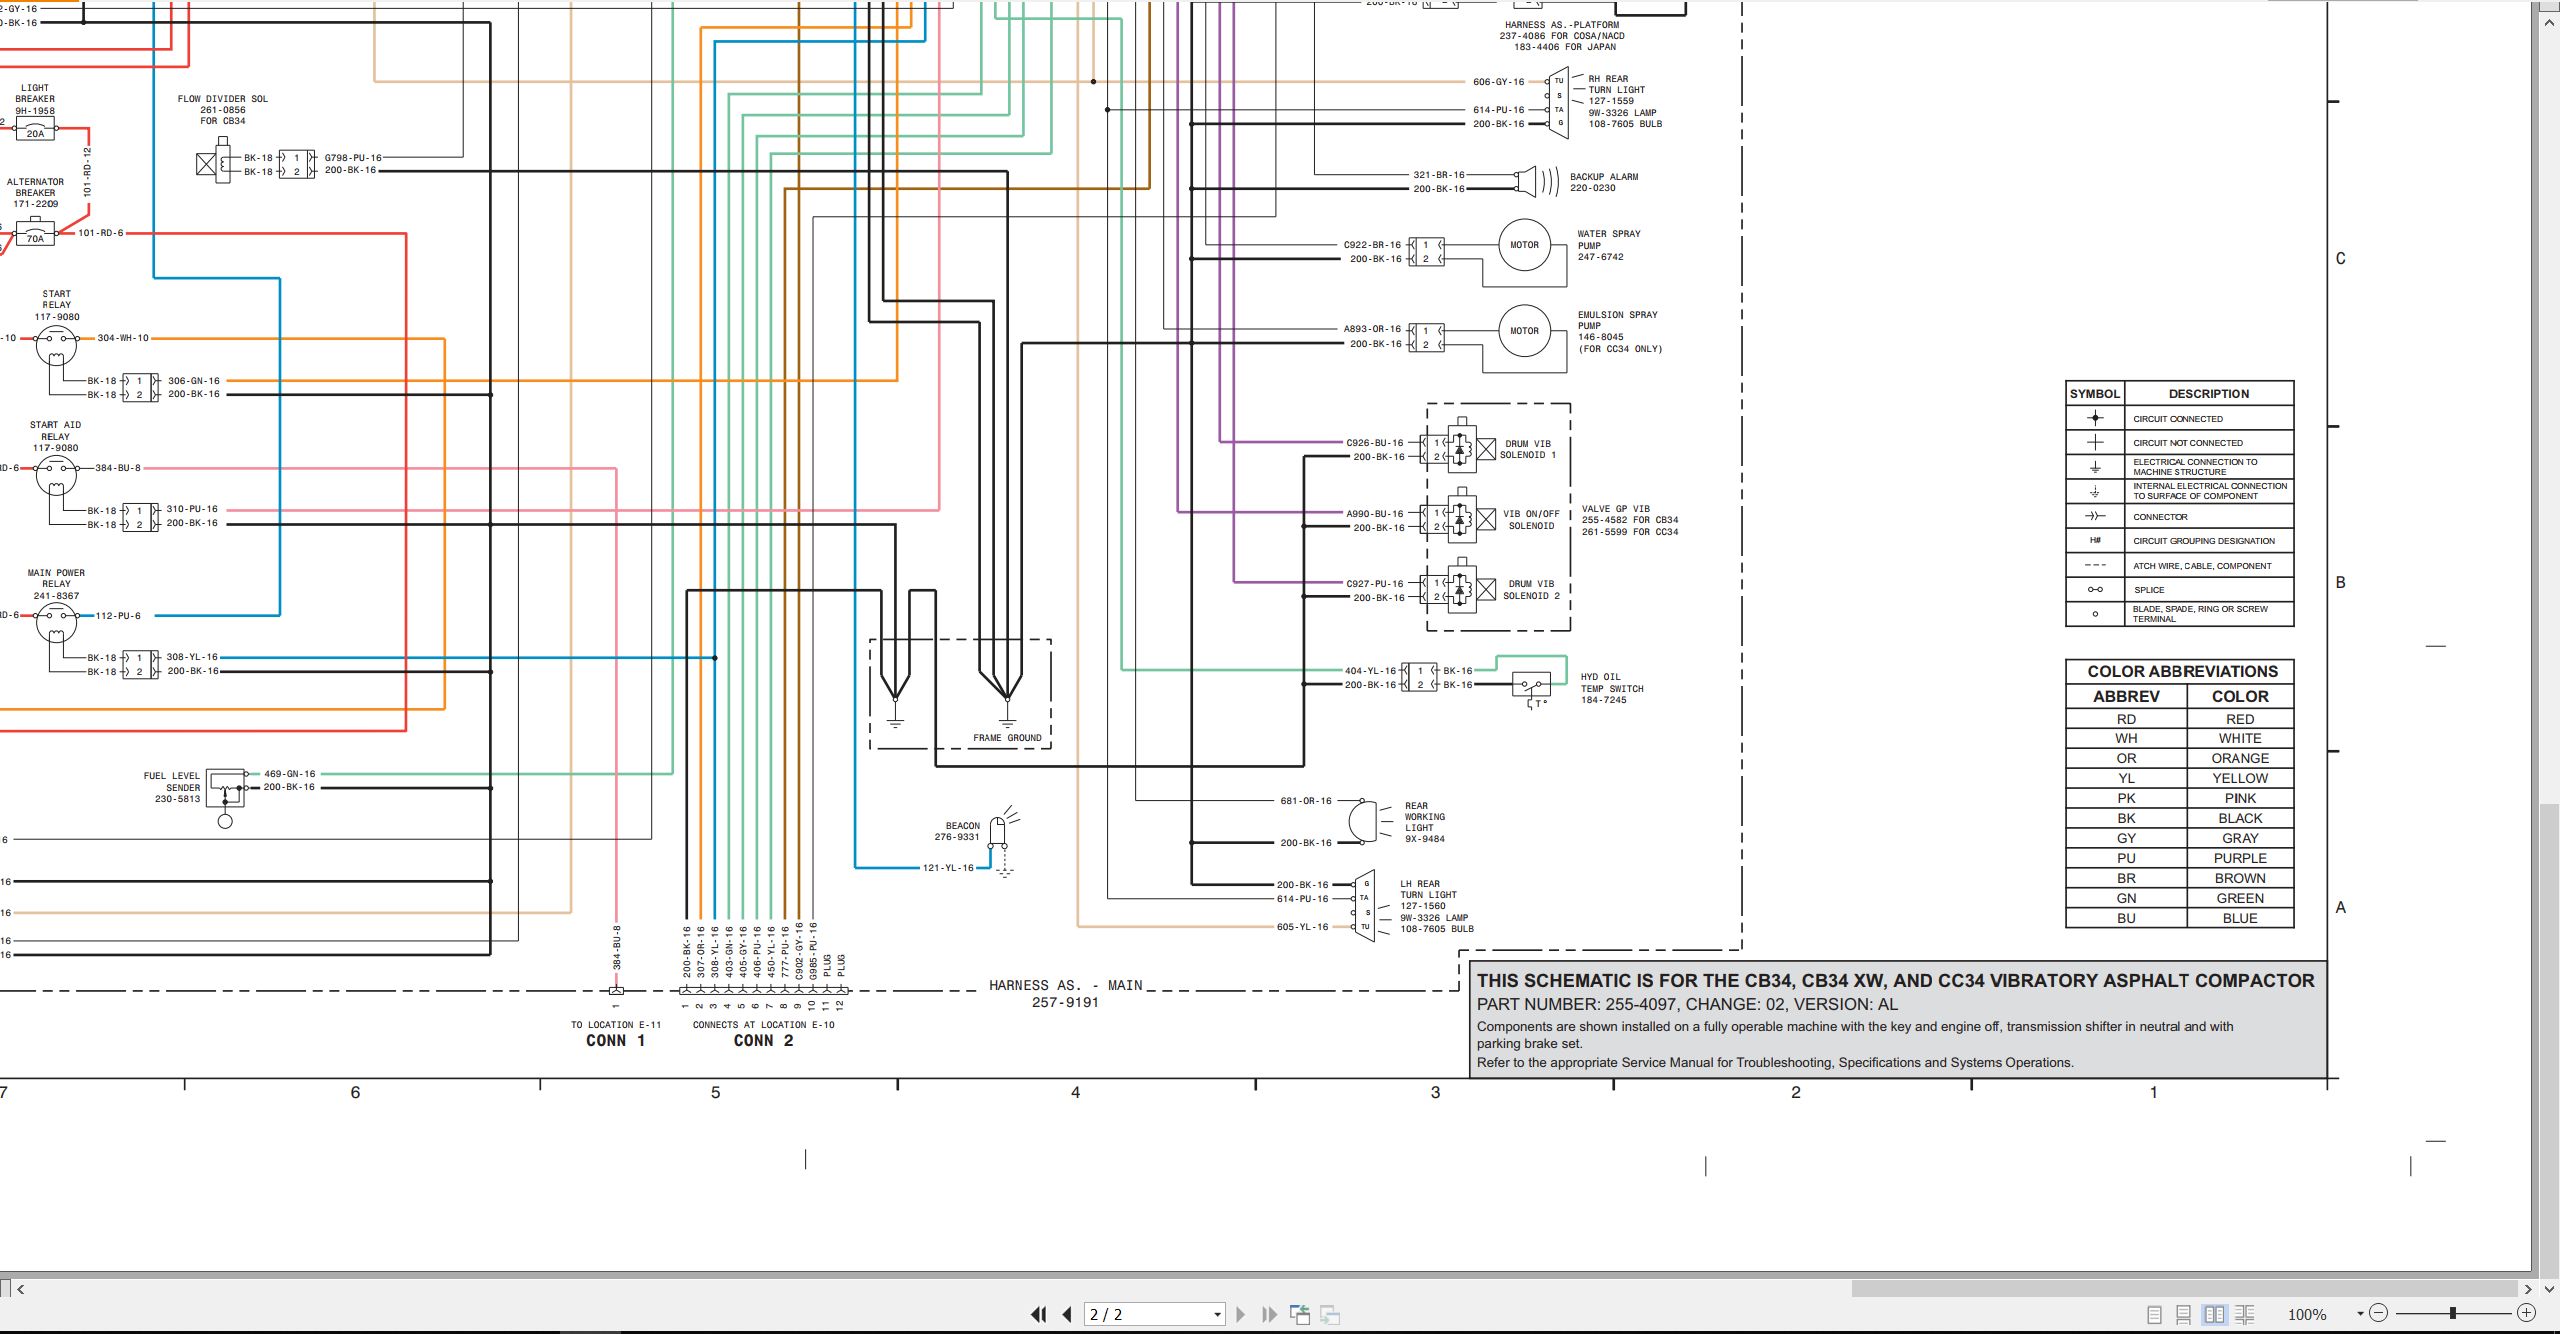Screen dimensions: 2560x1334
Task: Click the PURPLE cell in color table
Action: tap(2240, 858)
